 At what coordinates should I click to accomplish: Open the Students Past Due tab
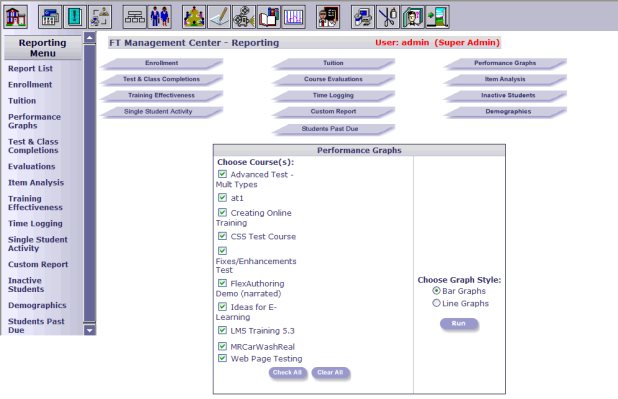tap(333, 129)
